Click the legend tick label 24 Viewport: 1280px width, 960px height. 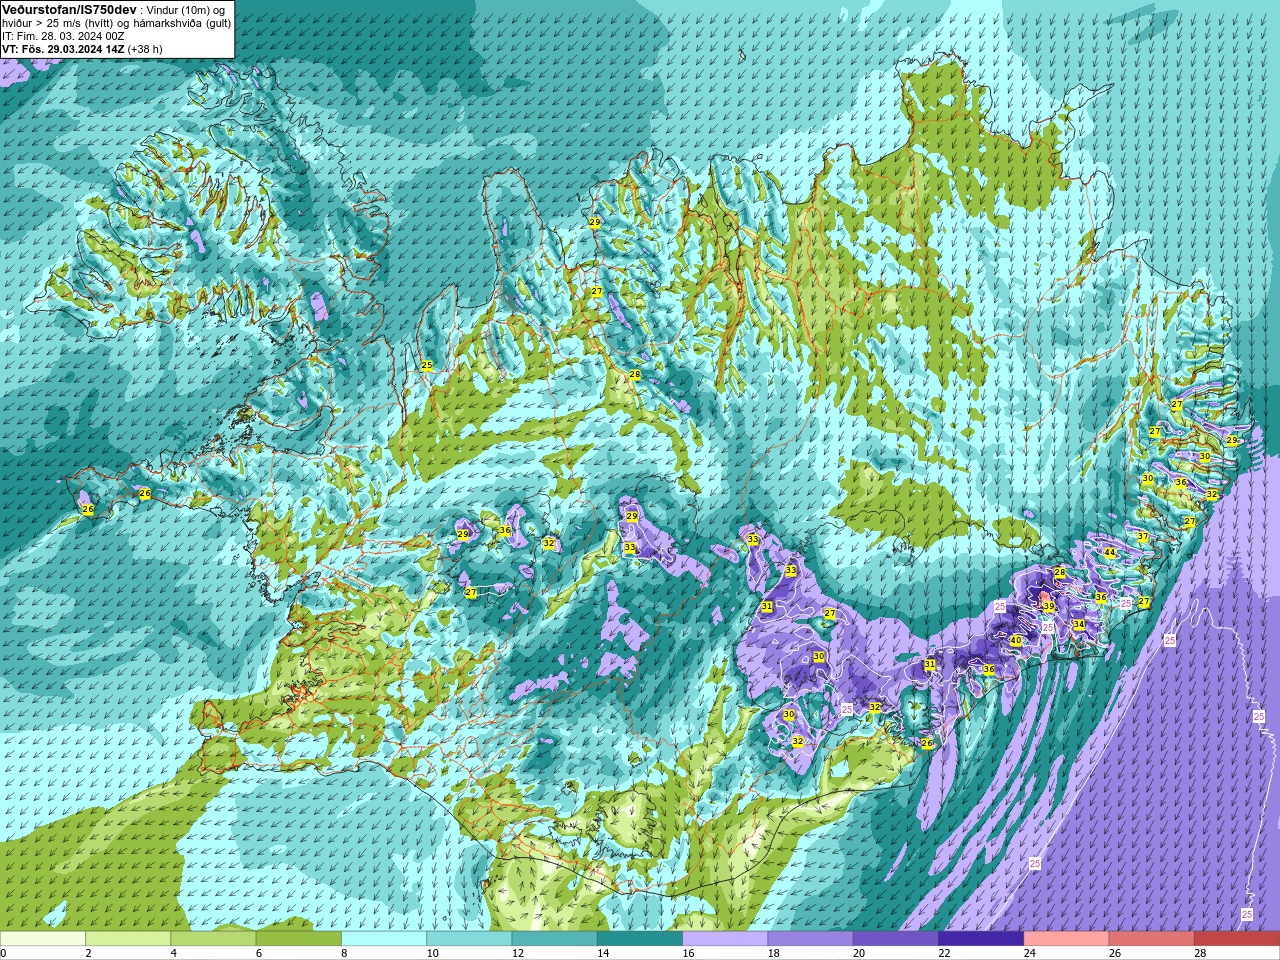click(1029, 953)
